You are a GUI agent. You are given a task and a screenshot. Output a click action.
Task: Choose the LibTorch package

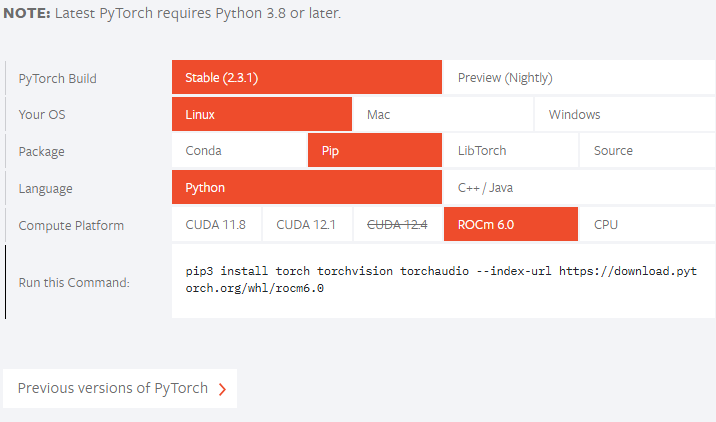511,151
